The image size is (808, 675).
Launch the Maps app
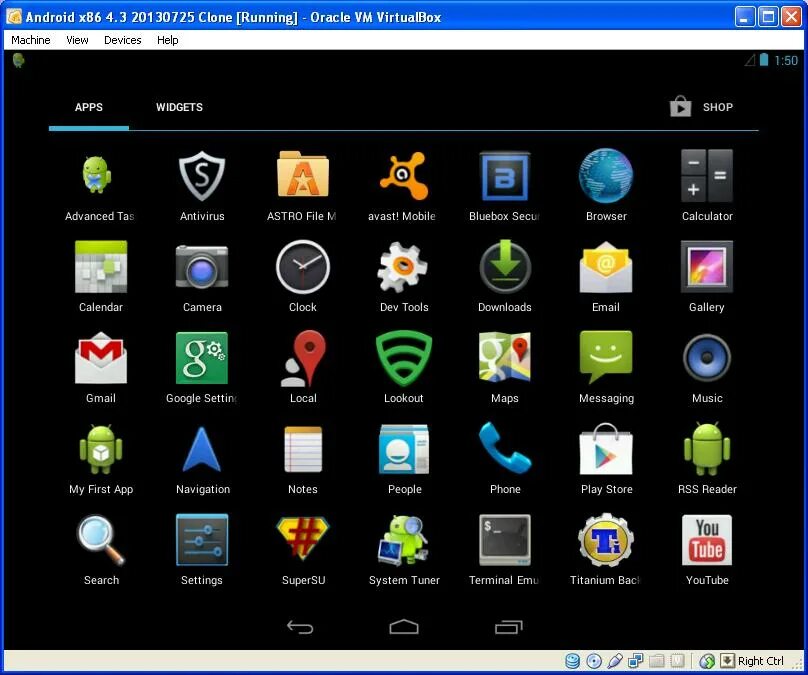coord(504,357)
